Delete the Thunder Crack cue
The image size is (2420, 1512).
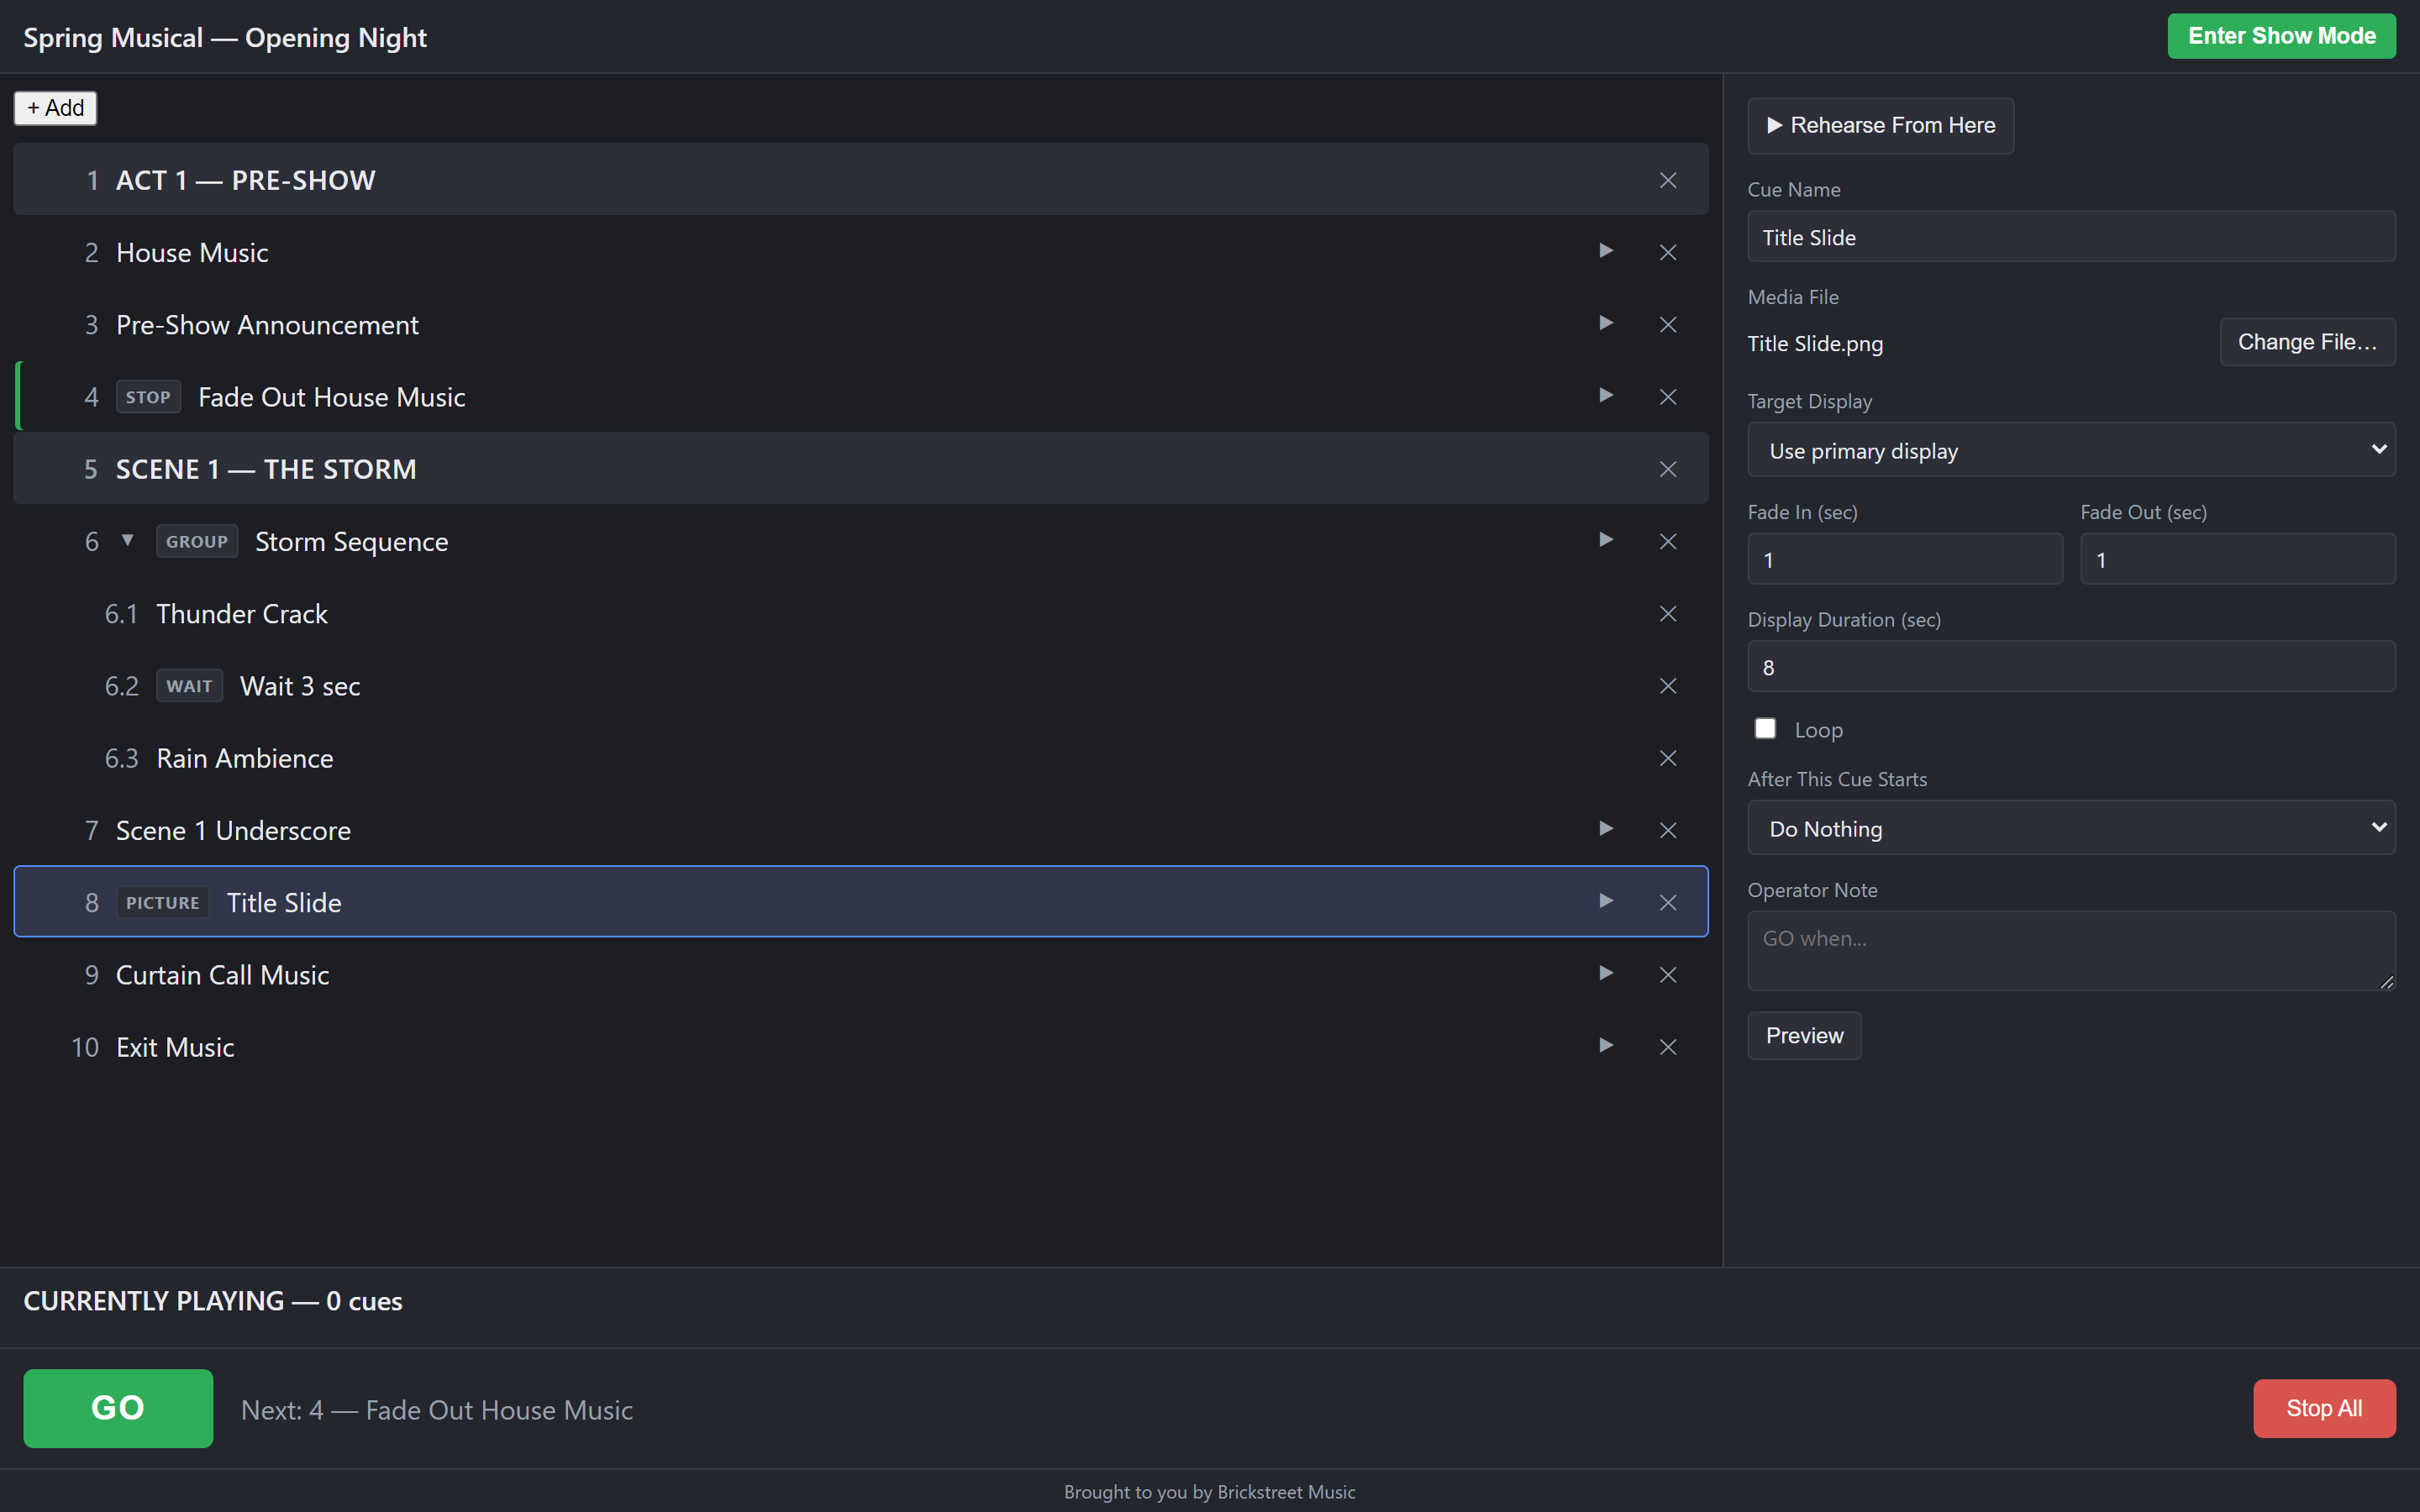point(1668,613)
